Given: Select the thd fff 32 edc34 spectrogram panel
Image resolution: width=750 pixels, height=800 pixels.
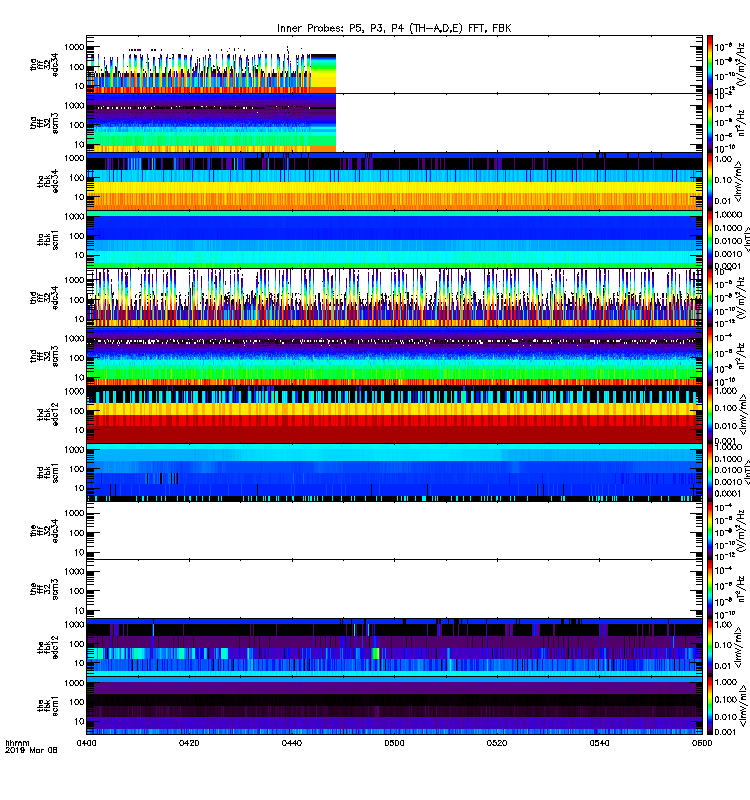Looking at the screenshot, I should [394, 298].
